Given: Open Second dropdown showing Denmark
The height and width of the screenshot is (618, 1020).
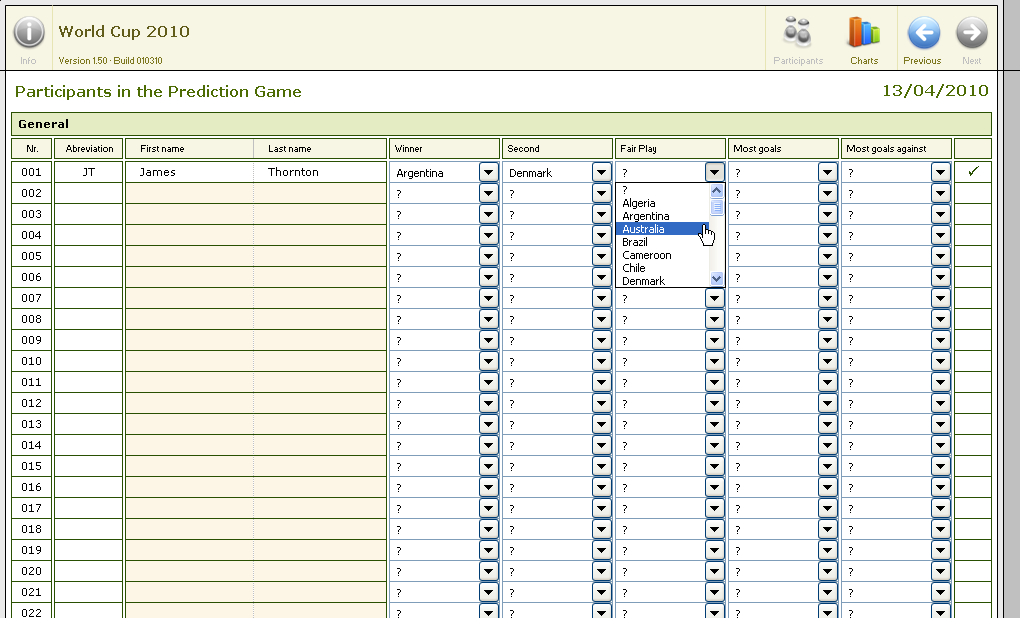Looking at the screenshot, I should [601, 172].
